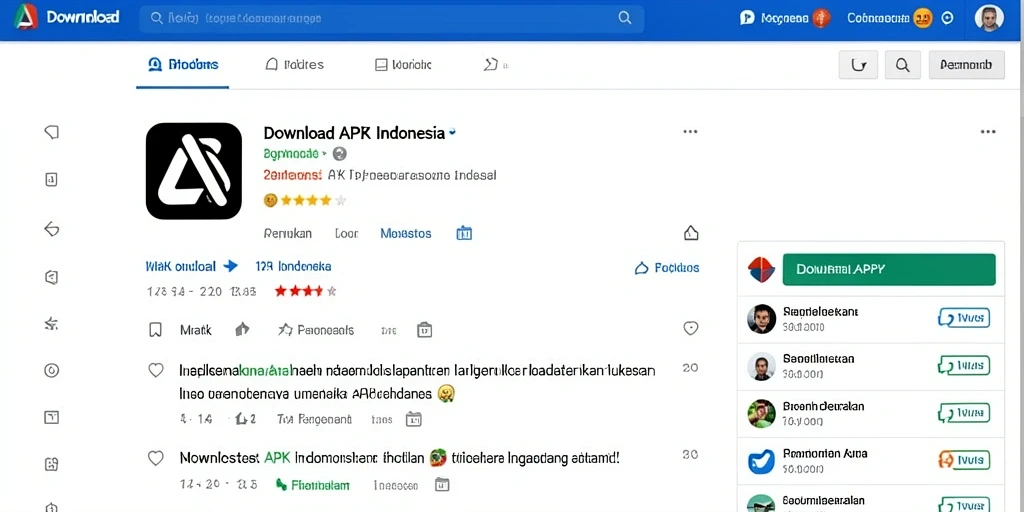Open three-dot menu beside app title

(x=690, y=132)
